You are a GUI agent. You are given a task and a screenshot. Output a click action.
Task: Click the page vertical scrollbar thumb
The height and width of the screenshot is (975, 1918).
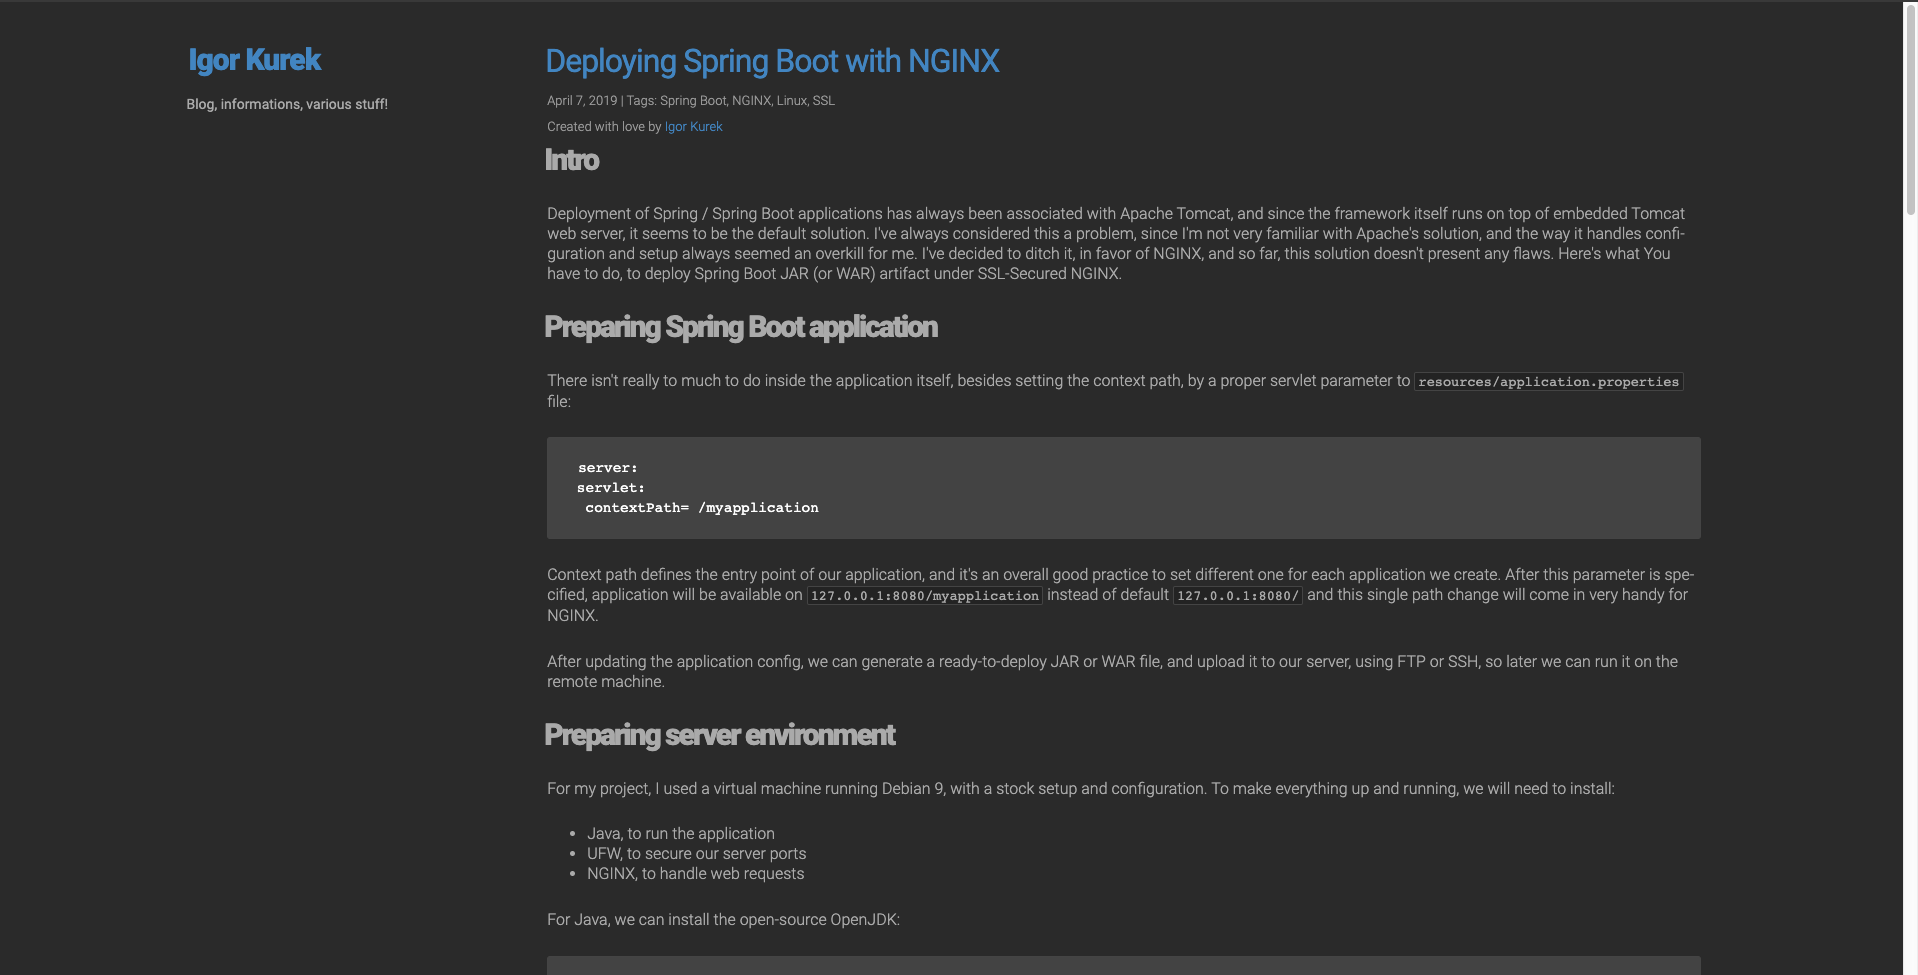point(1910,110)
